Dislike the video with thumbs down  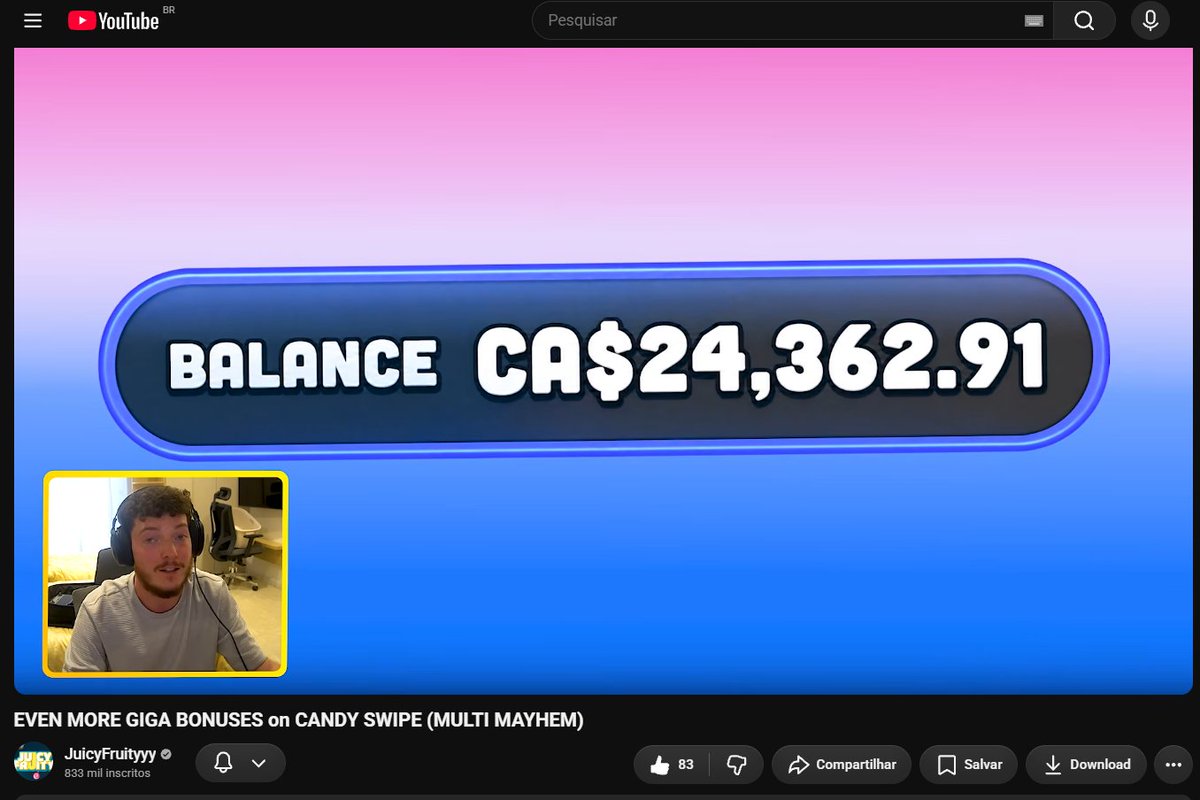(x=737, y=764)
